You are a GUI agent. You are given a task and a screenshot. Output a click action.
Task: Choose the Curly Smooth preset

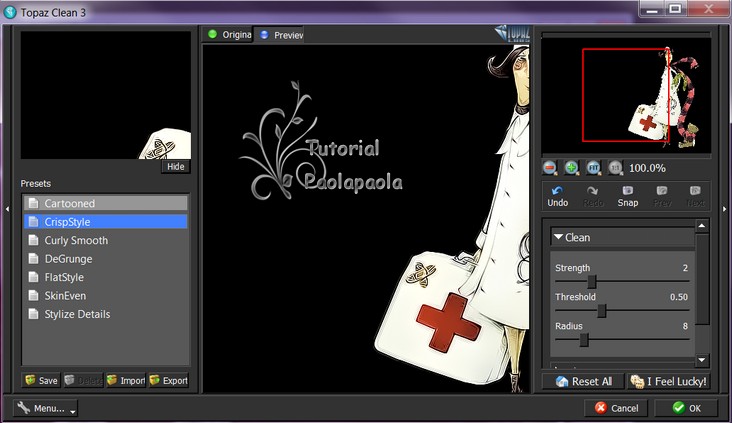coord(106,240)
